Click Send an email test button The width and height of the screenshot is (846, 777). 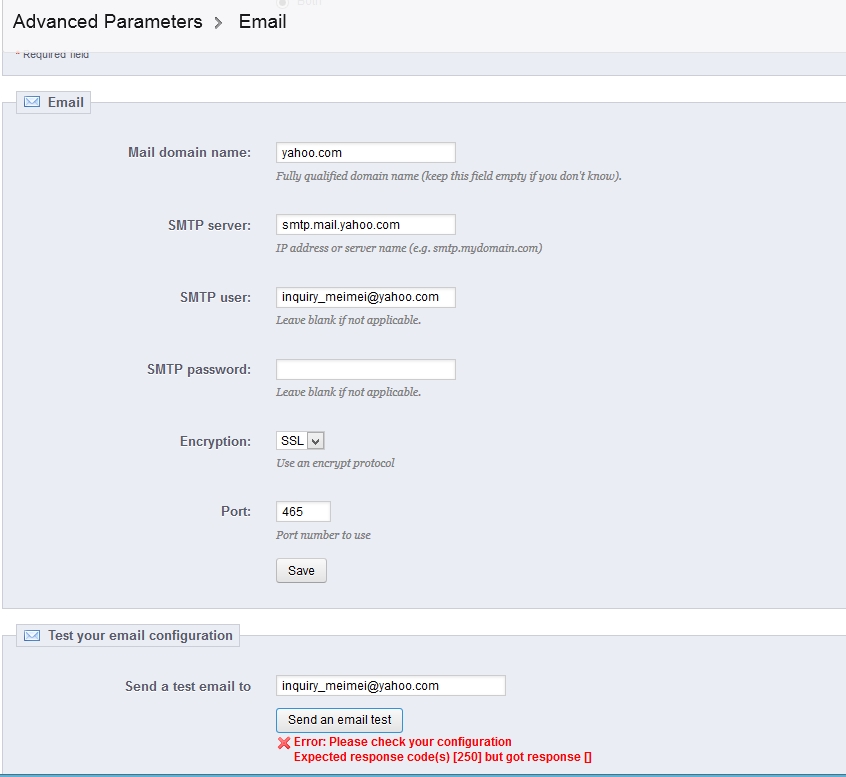coord(339,720)
